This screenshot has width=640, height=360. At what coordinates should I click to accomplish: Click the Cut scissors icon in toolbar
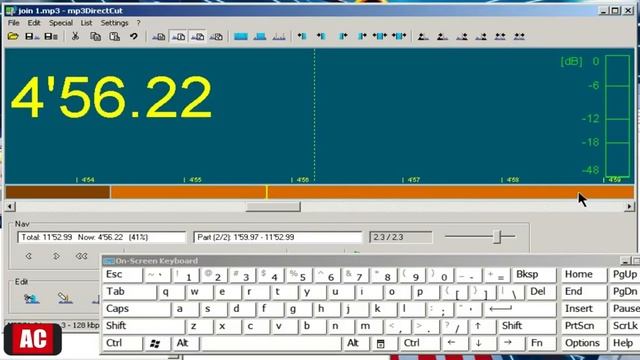(x=75, y=36)
